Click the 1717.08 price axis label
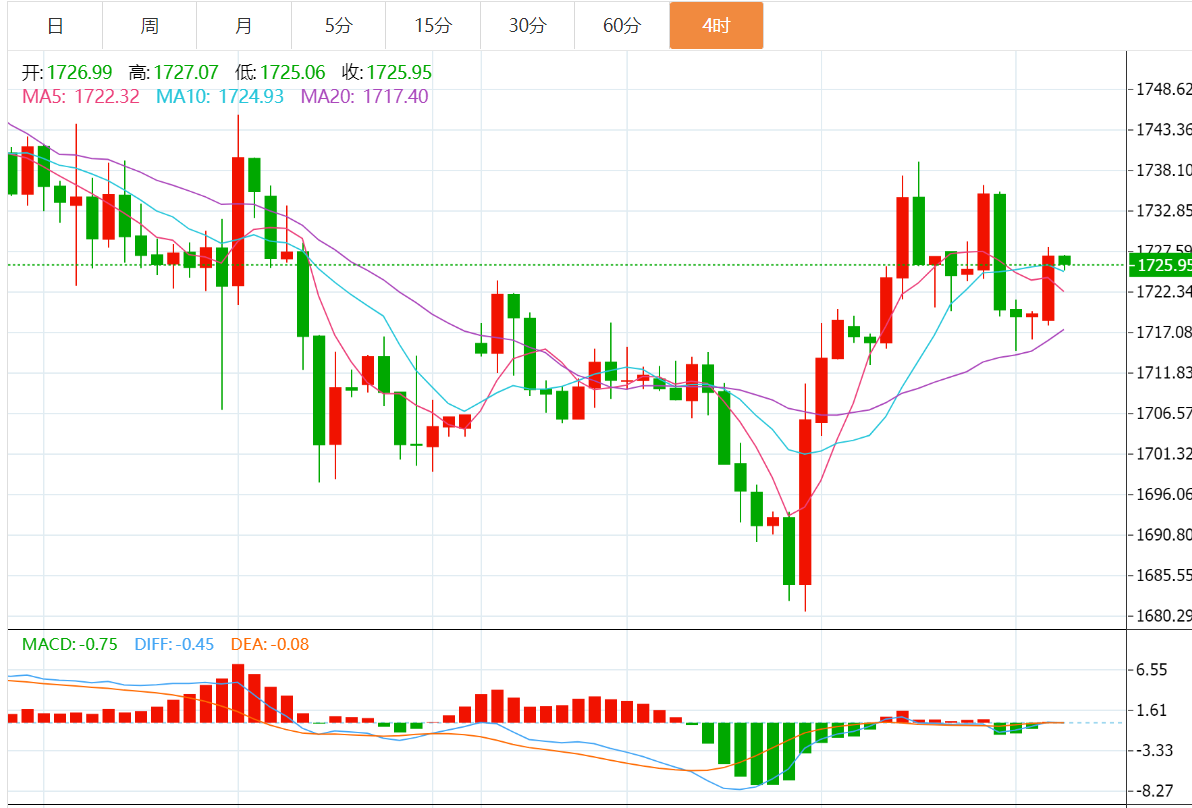This screenshot has height=808, width=1192. tap(1163, 332)
